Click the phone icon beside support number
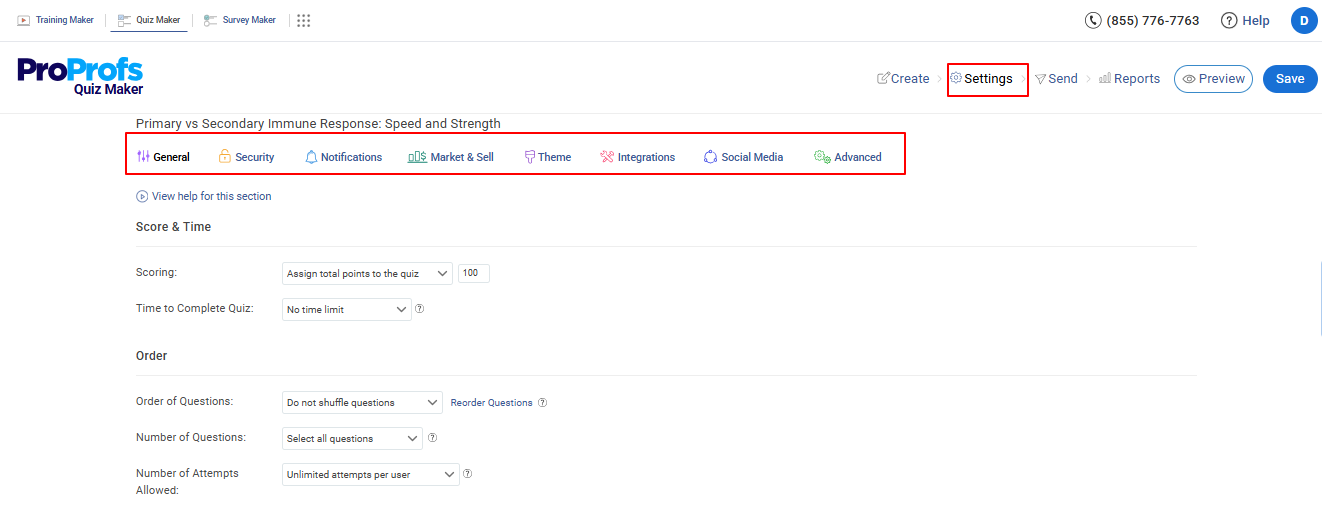1322x506 pixels. [x=1093, y=20]
